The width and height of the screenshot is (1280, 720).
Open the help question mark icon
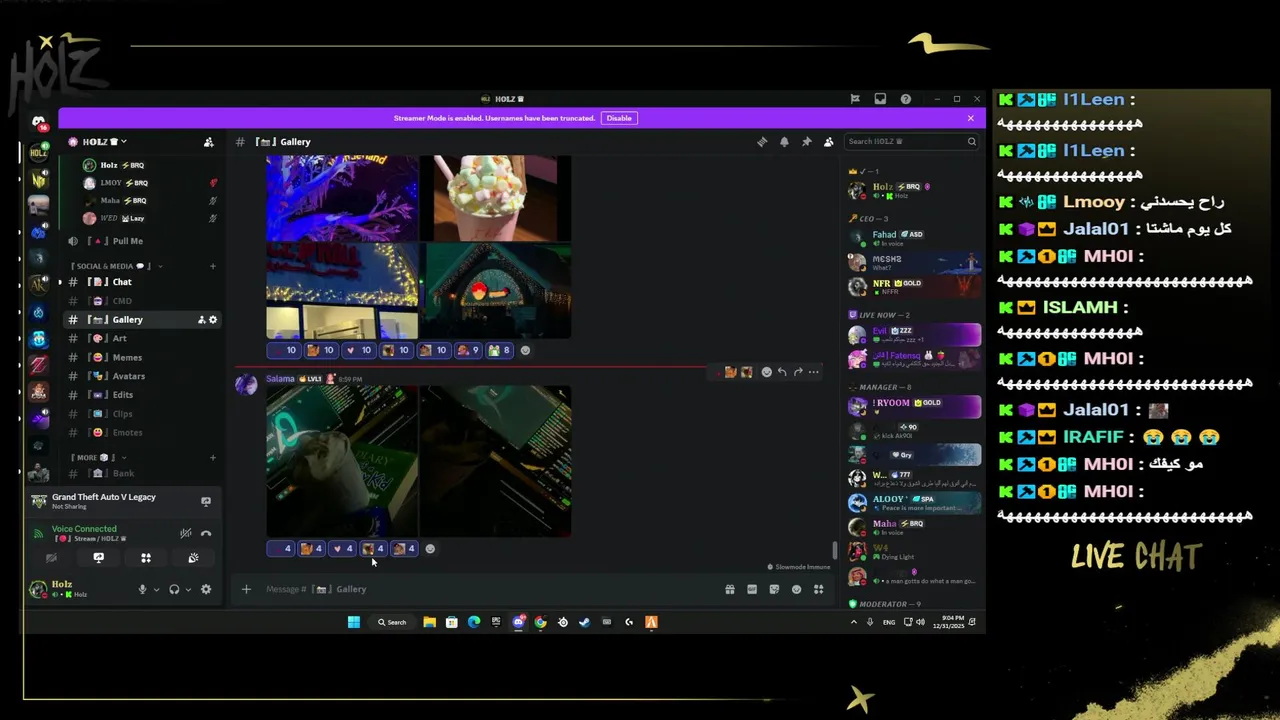906,99
